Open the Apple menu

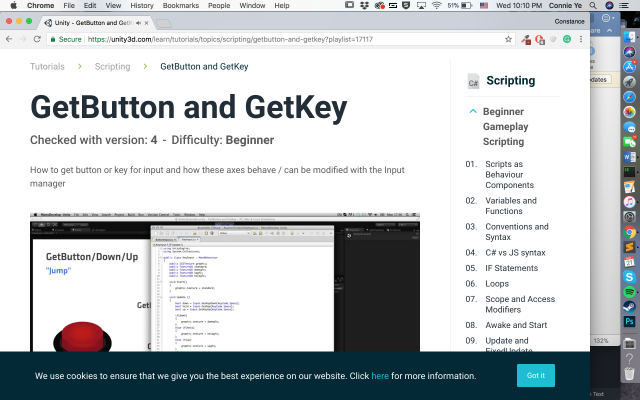pyautogui.click(x=13, y=5)
